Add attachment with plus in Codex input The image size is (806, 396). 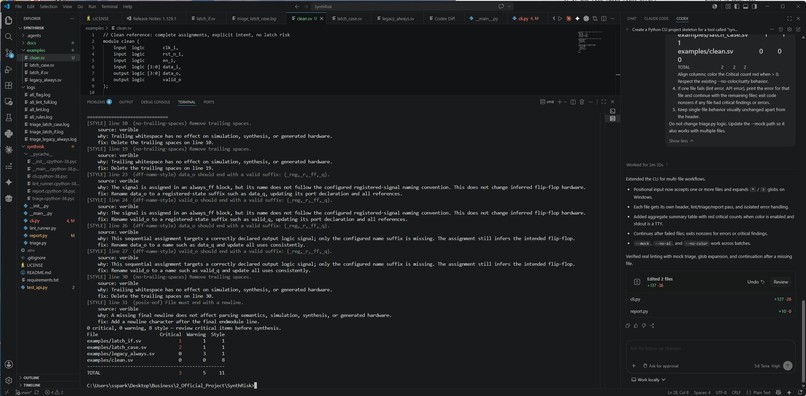tap(634, 366)
